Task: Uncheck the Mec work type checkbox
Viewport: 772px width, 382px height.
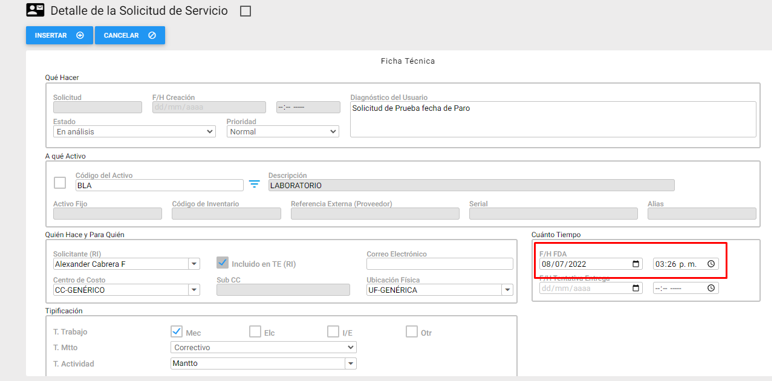Action: [x=176, y=331]
